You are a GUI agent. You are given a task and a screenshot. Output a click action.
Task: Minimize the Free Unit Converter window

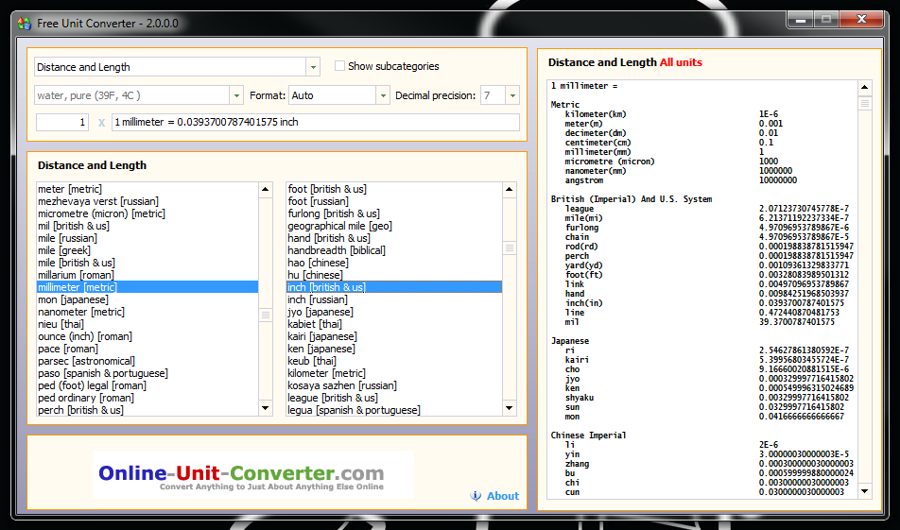click(x=800, y=19)
